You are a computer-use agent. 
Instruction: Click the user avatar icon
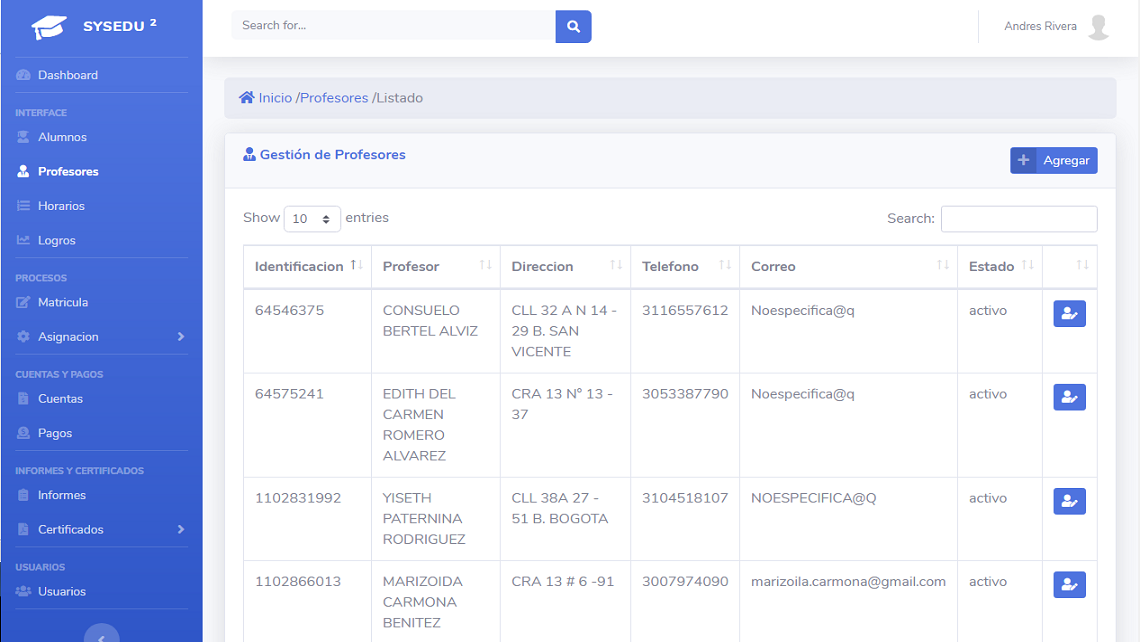[1098, 27]
